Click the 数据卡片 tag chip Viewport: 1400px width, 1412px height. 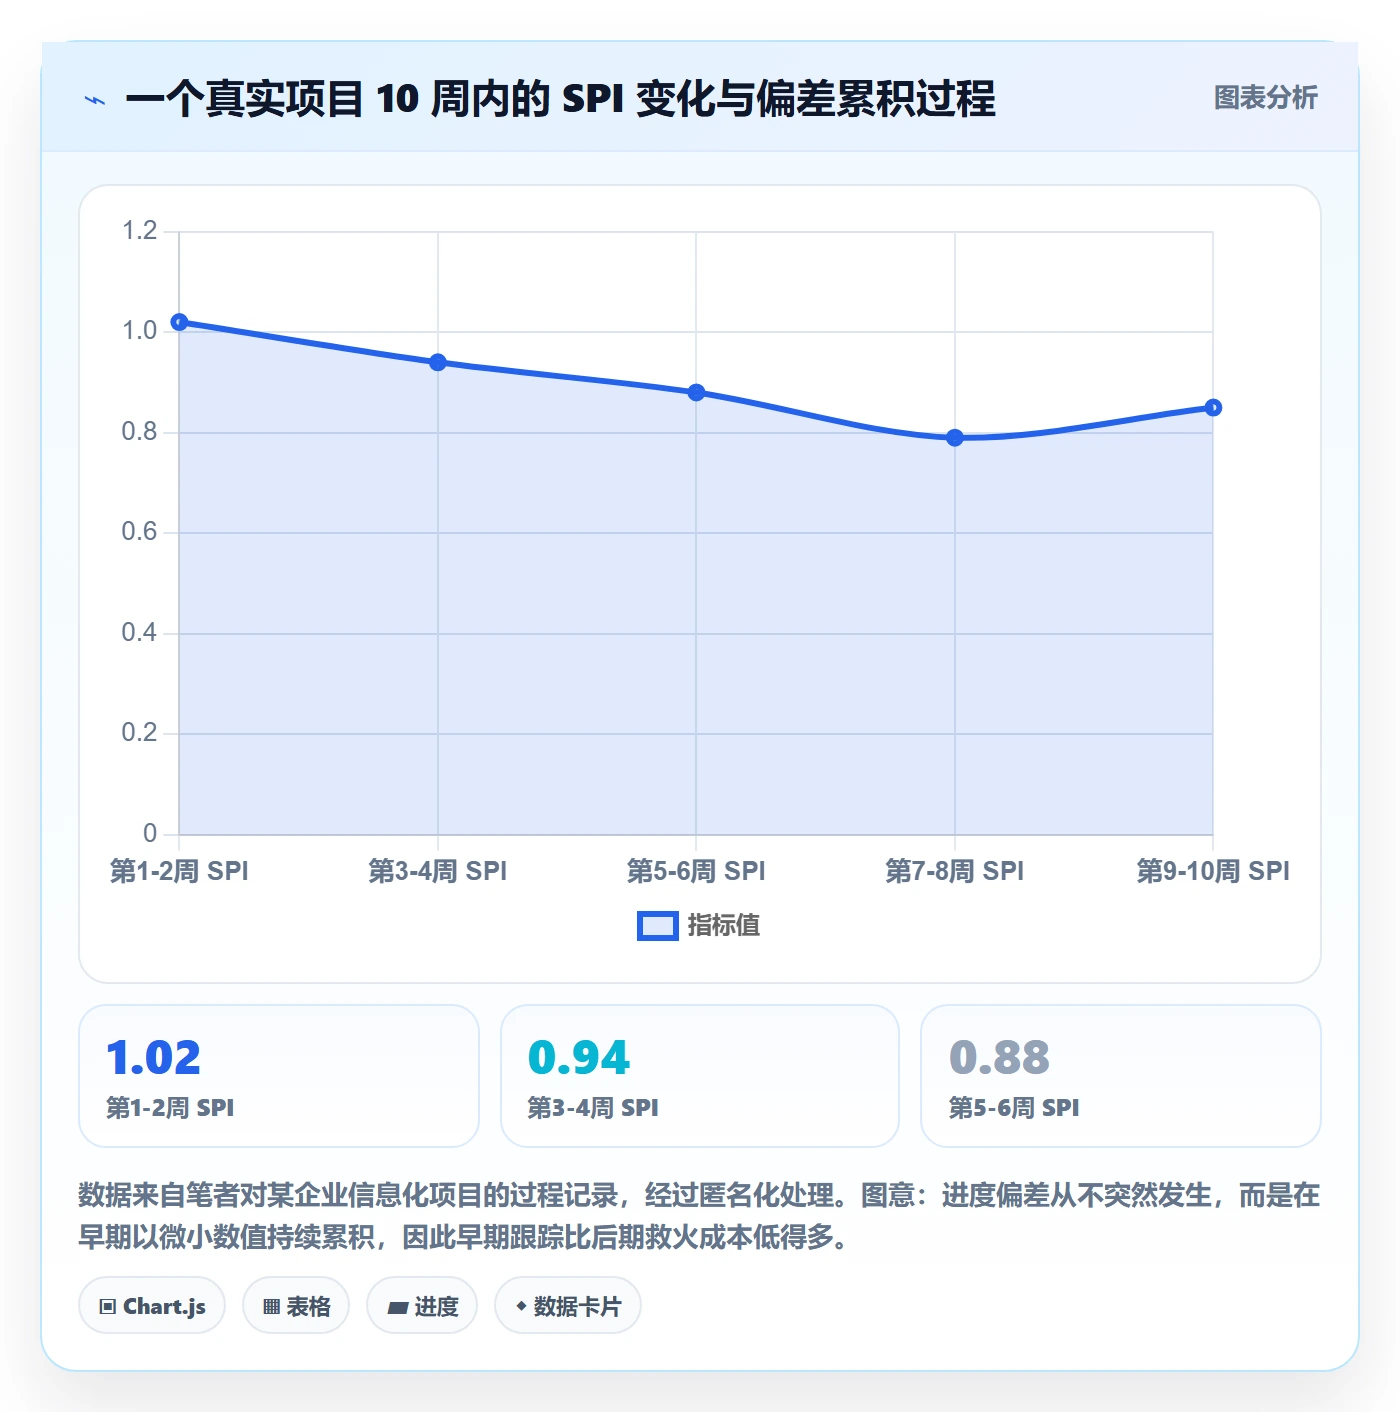click(x=568, y=1306)
